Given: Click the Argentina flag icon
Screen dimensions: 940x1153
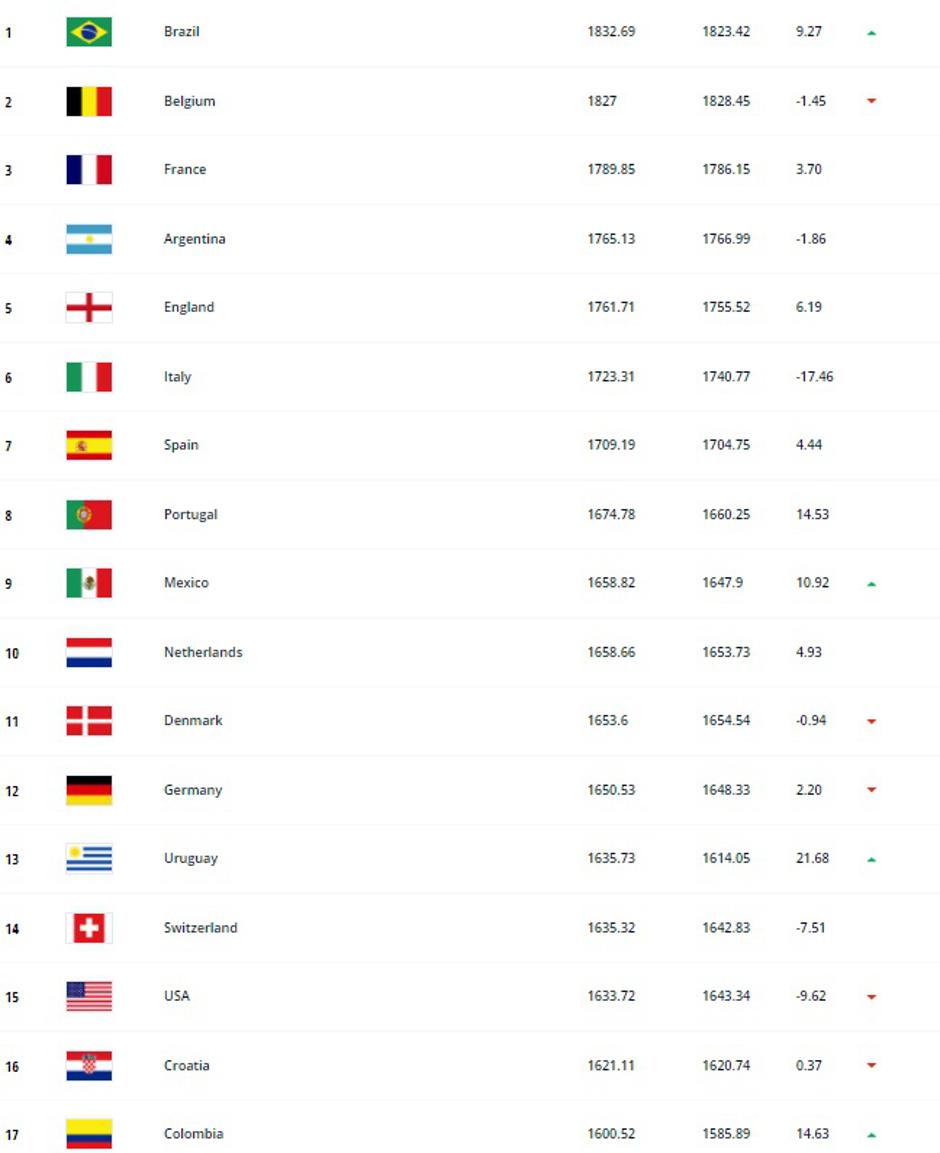Looking at the screenshot, I should coord(89,239).
